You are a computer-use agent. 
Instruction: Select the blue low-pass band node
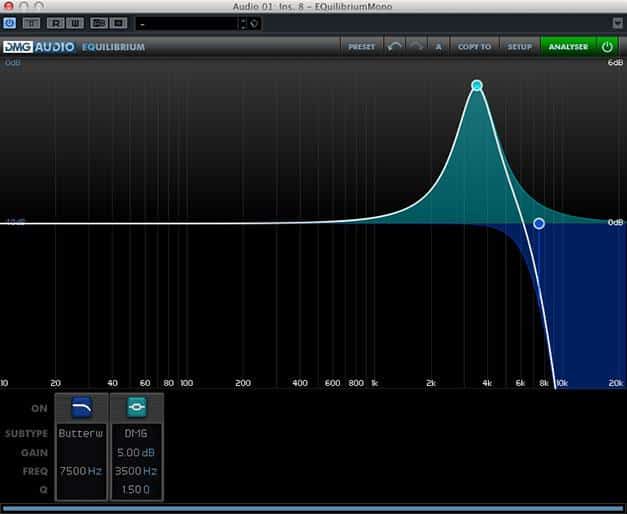[539, 223]
